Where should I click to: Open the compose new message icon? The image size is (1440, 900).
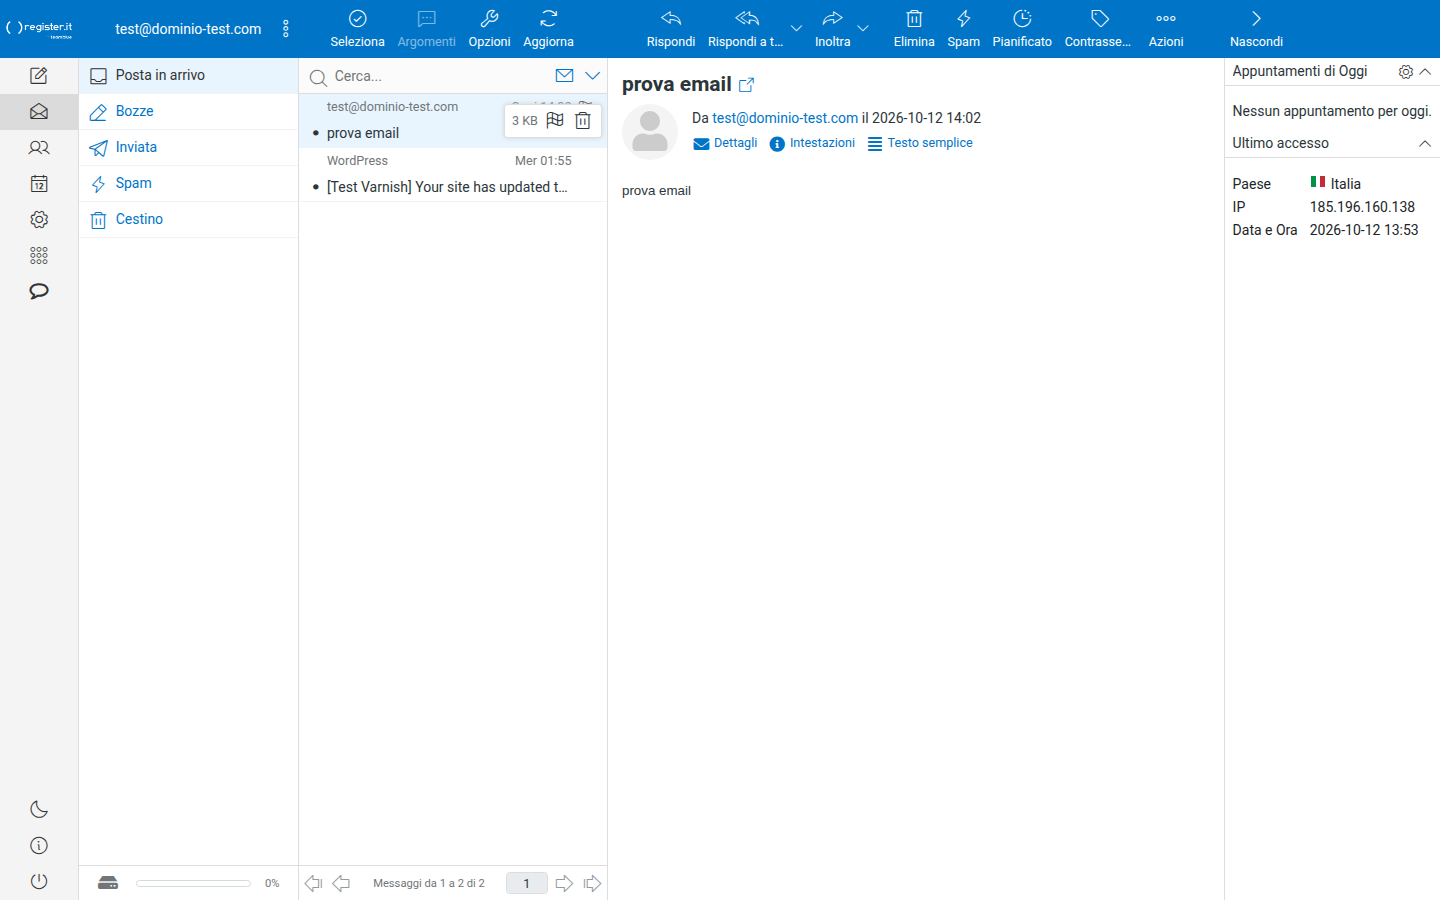point(39,76)
